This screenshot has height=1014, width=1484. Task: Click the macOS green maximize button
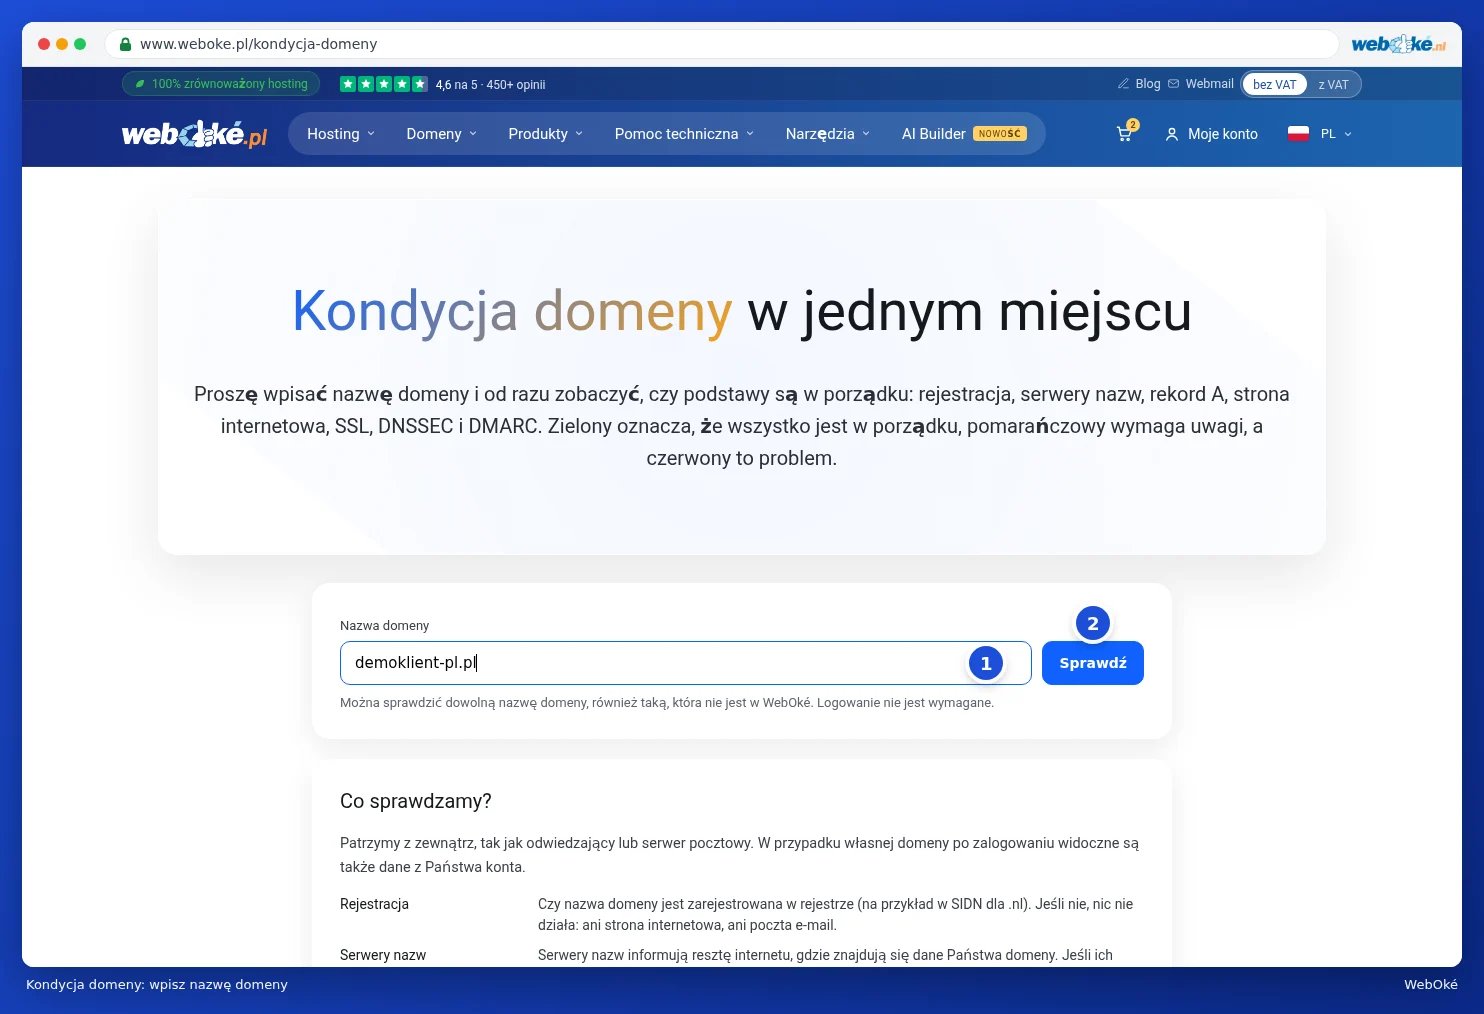coord(80,44)
